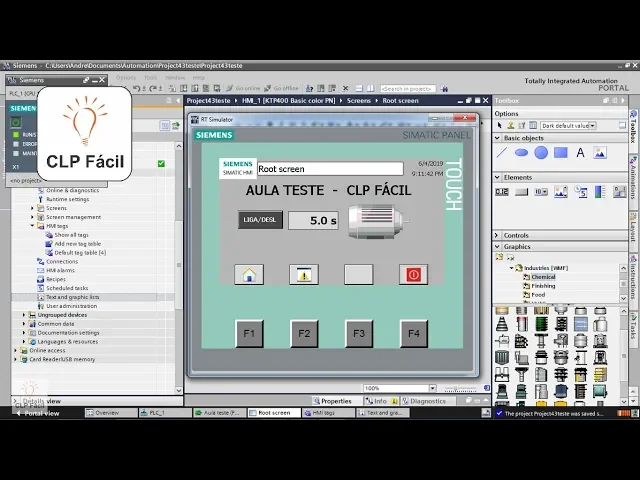Click the Redo toolbar icon
This screenshot has width=640, height=480.
[153, 88]
